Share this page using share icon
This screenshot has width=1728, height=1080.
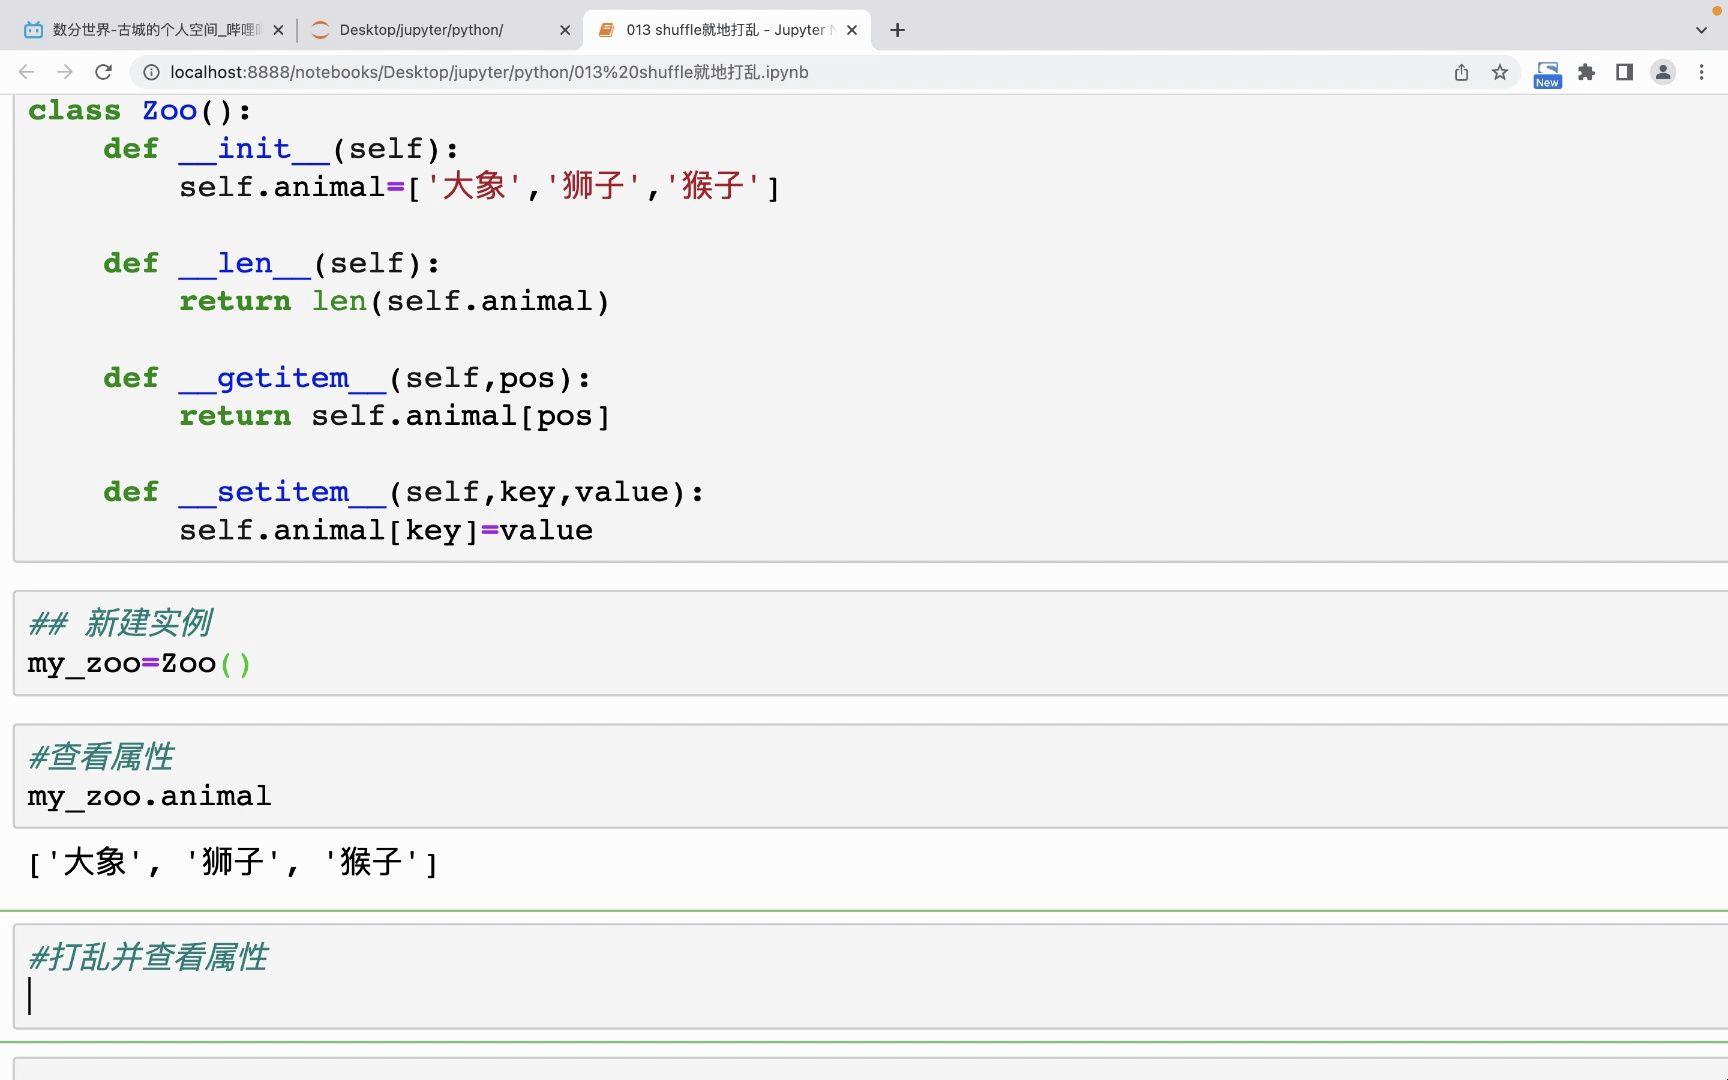click(1461, 72)
